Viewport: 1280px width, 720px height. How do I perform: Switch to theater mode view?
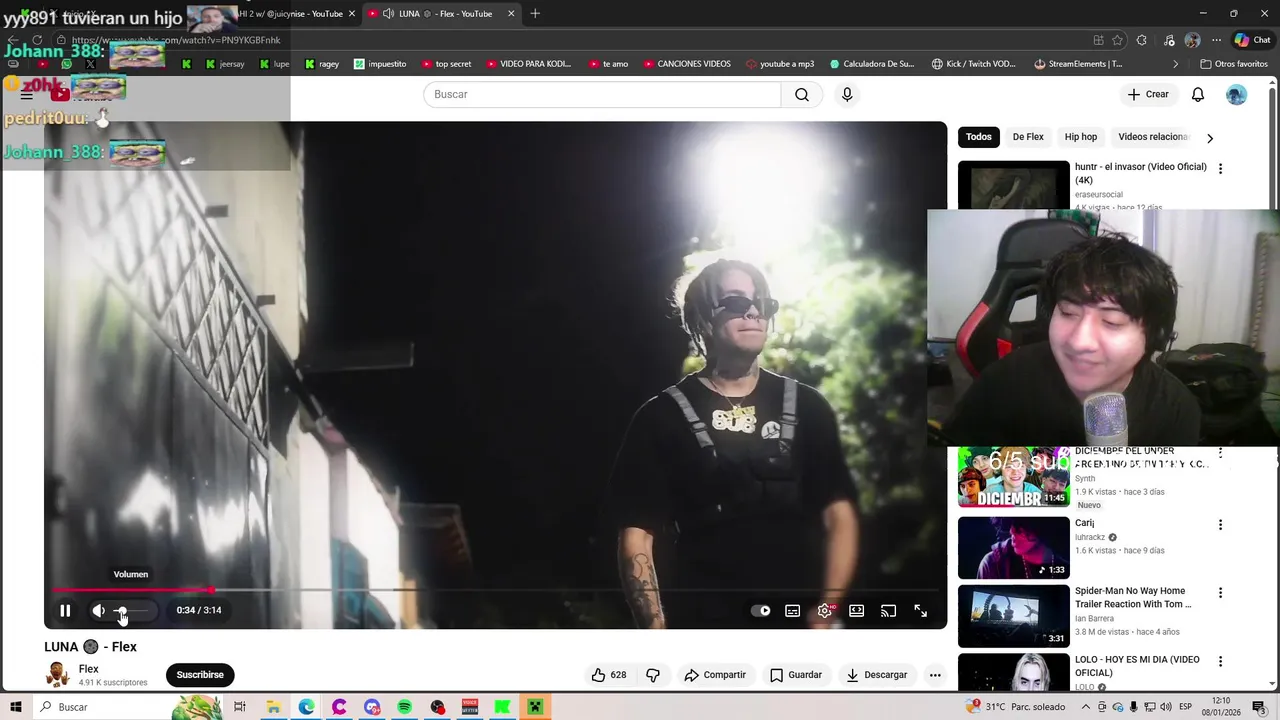(857, 611)
